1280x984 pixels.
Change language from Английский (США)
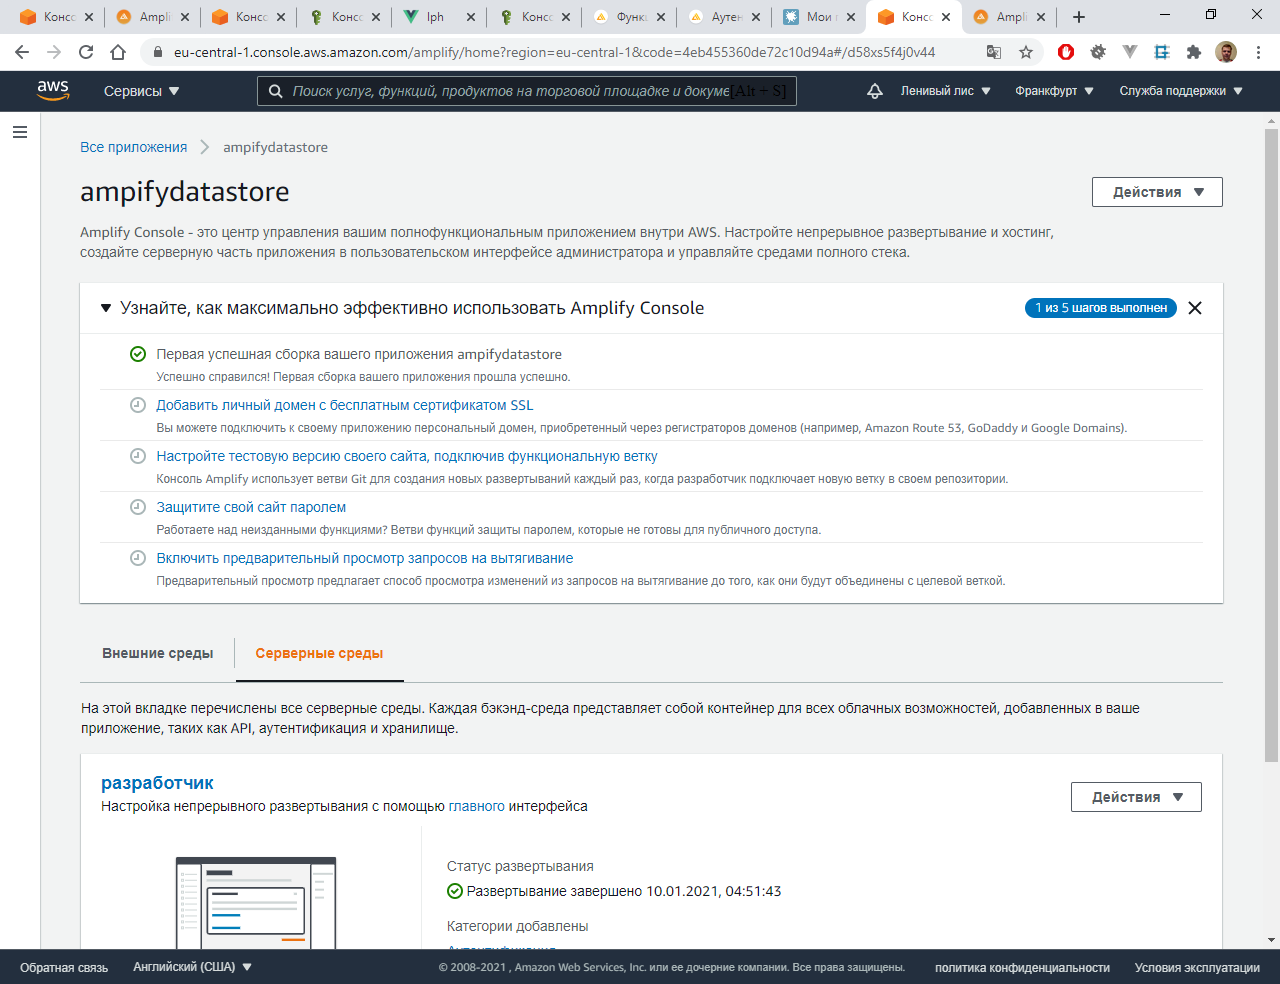click(192, 967)
